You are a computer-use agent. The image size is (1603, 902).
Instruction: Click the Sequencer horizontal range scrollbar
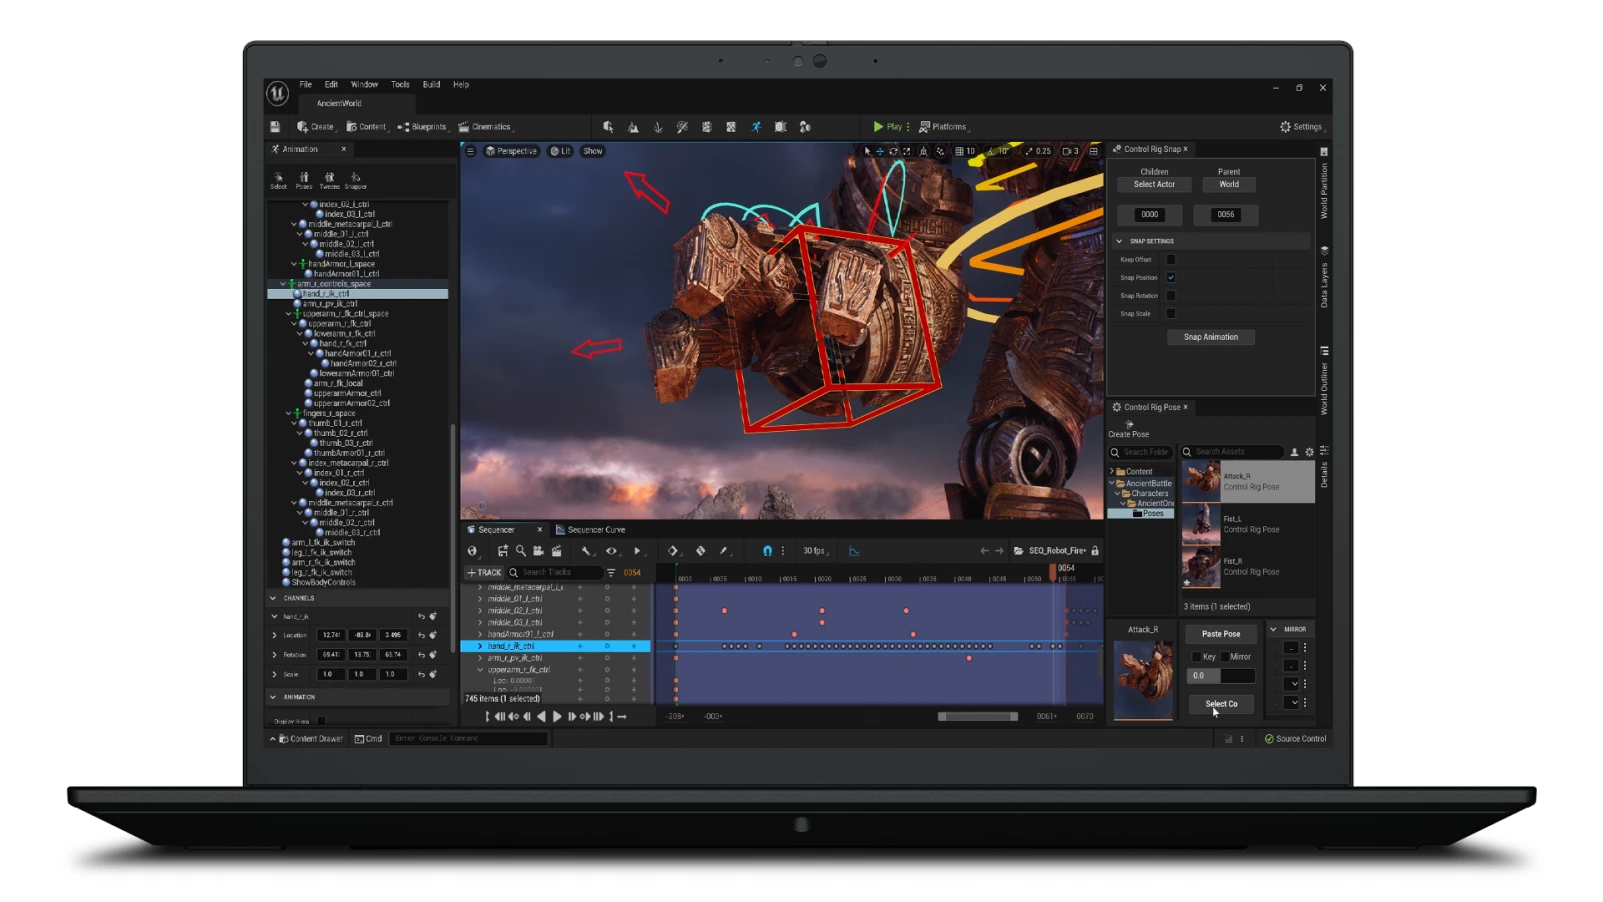point(977,717)
